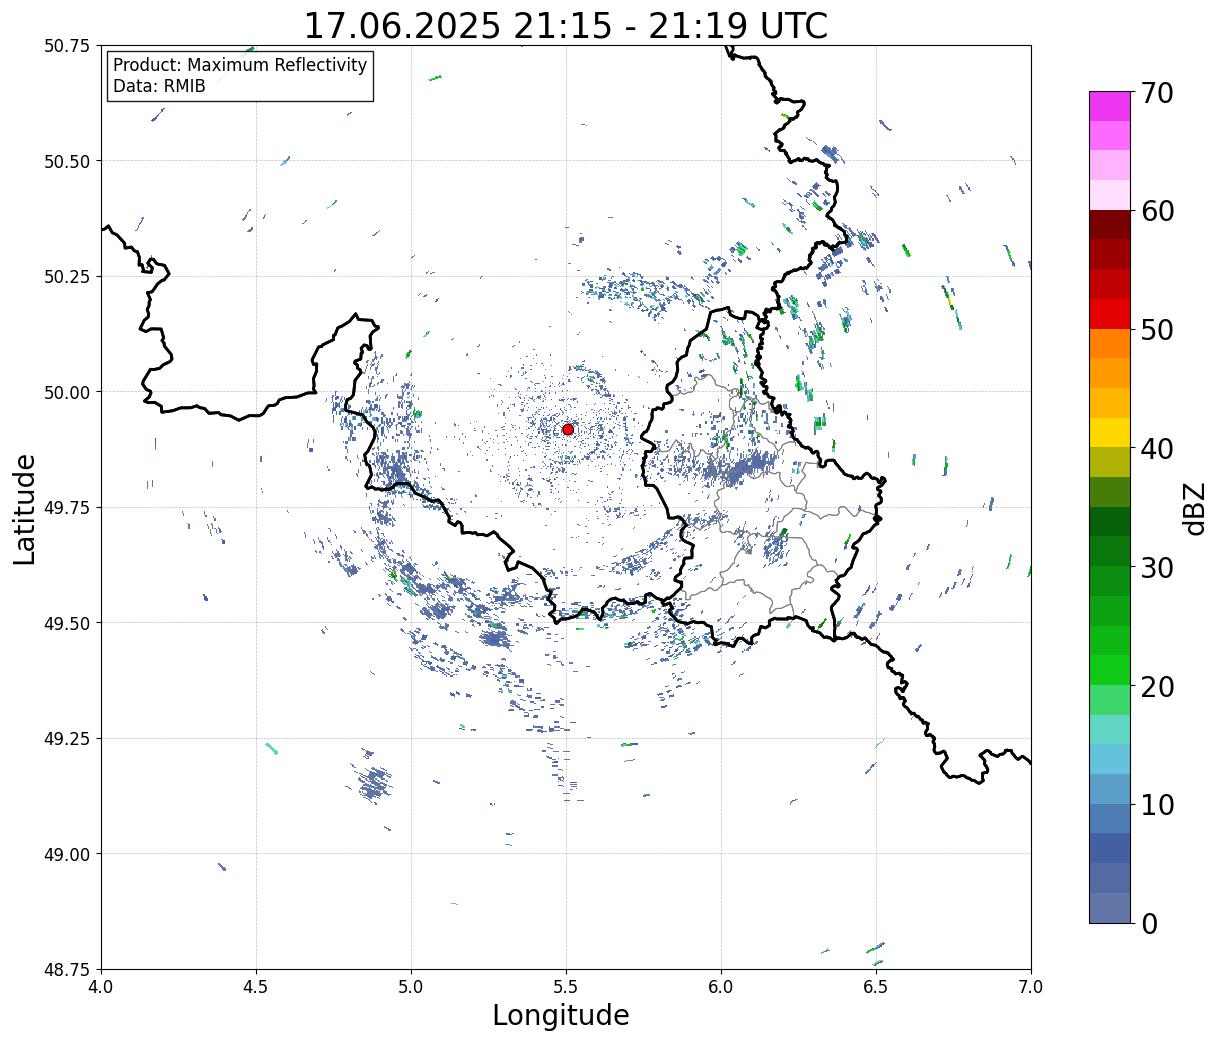Viewport: 1219px width, 1040px height.
Task: Pick the palest pink swatch just above 60
Action: point(1110,195)
